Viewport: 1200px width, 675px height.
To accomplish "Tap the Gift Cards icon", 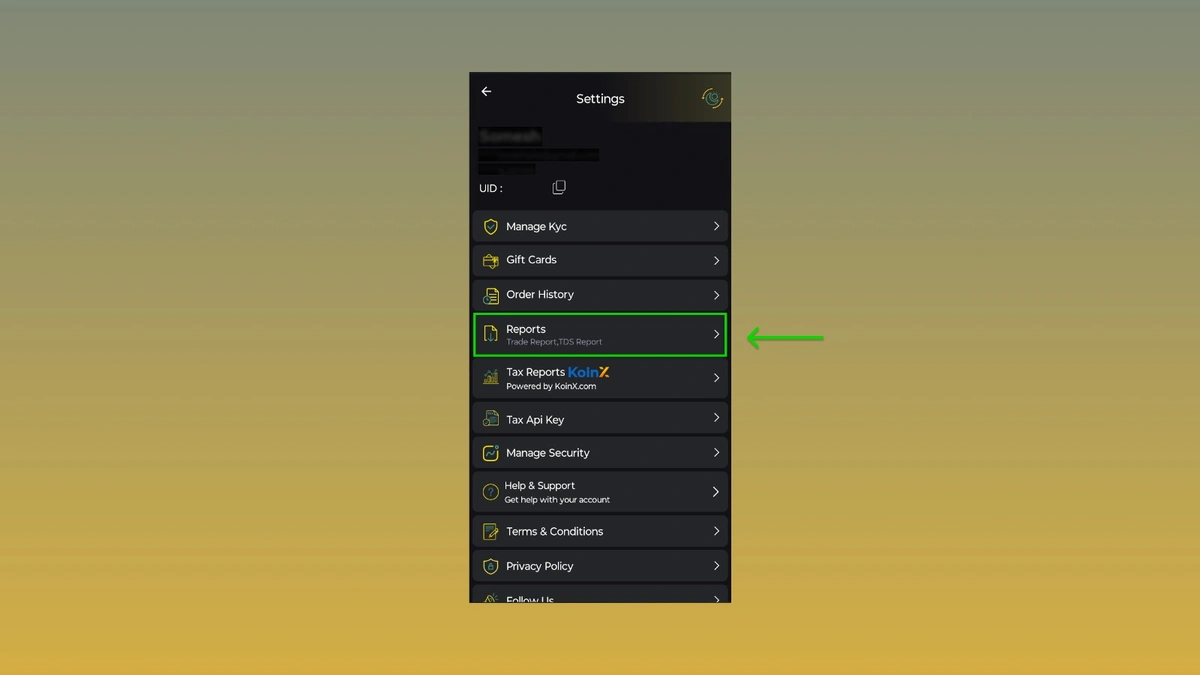I will pyautogui.click(x=491, y=260).
